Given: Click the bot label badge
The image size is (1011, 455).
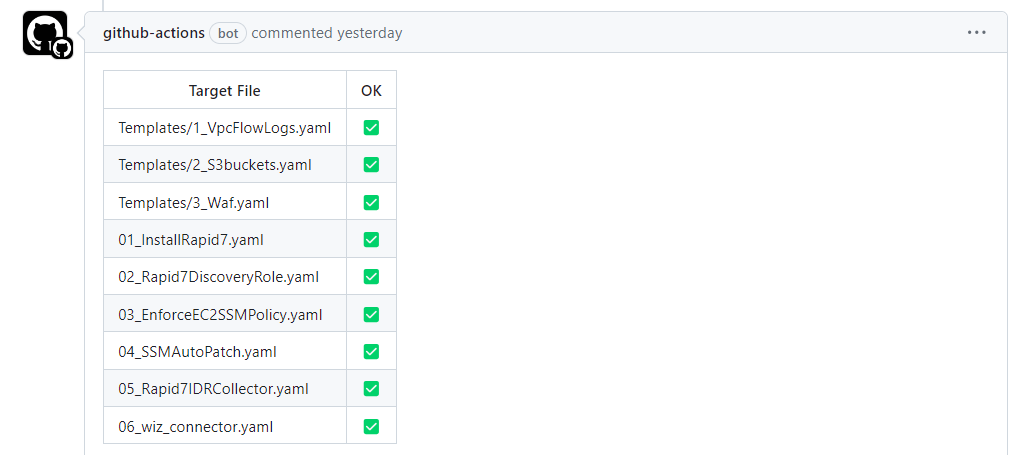Looking at the screenshot, I should (x=228, y=33).
